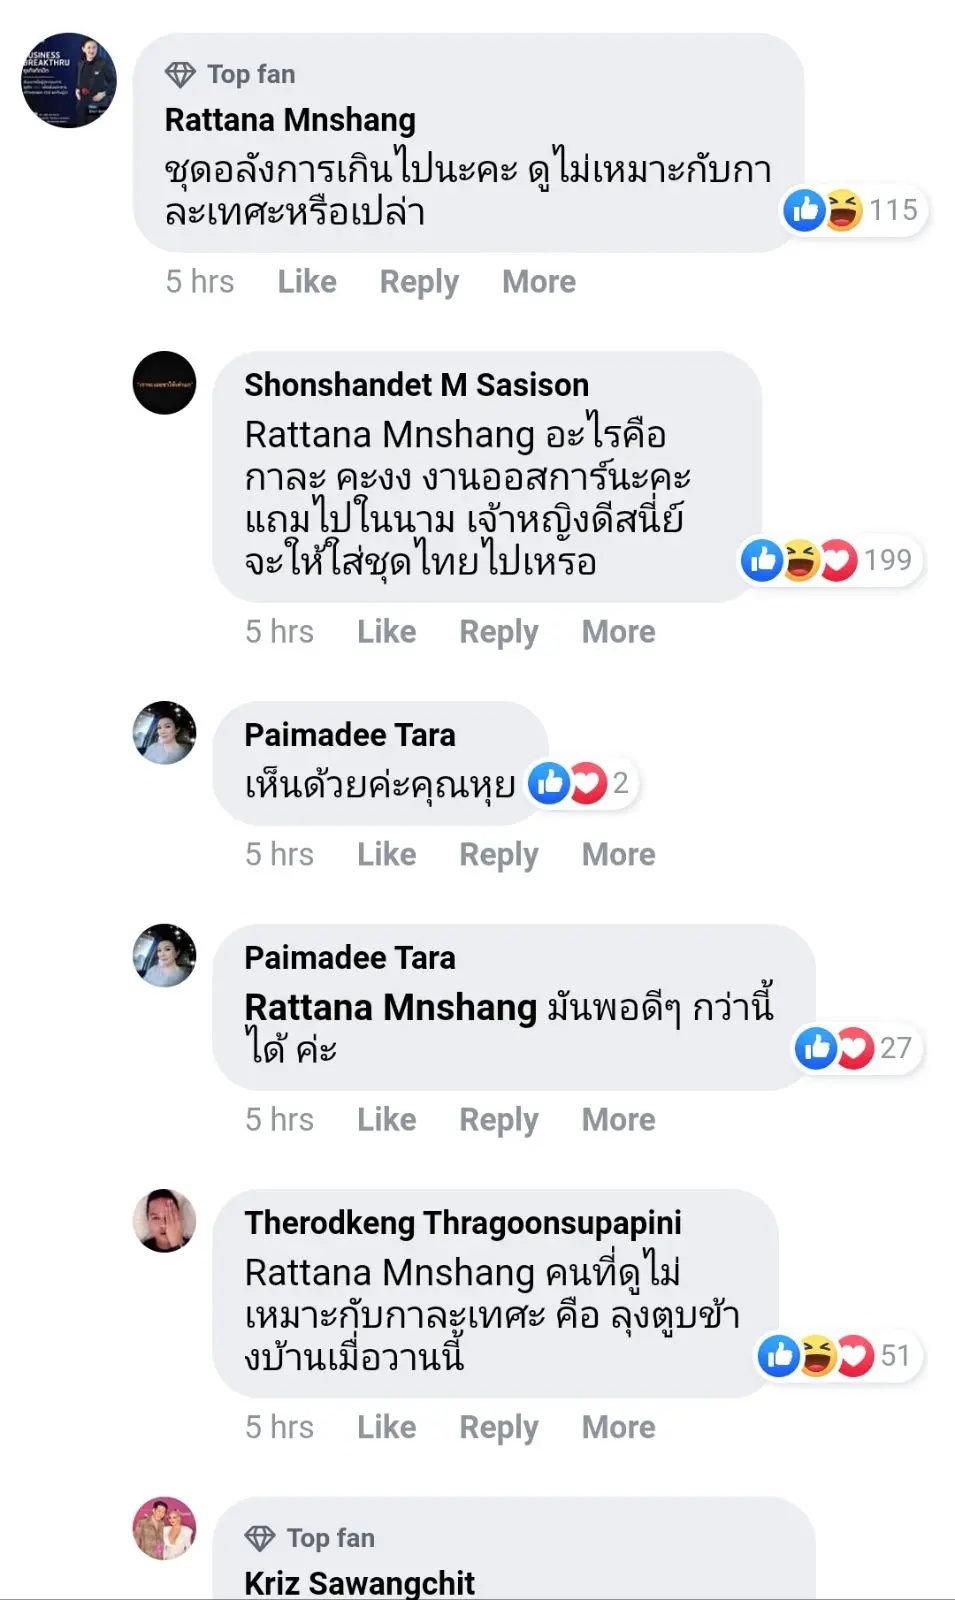
Task: Open Therodkeng Thragoonsupapini's profile avatar
Action: (x=164, y=1221)
